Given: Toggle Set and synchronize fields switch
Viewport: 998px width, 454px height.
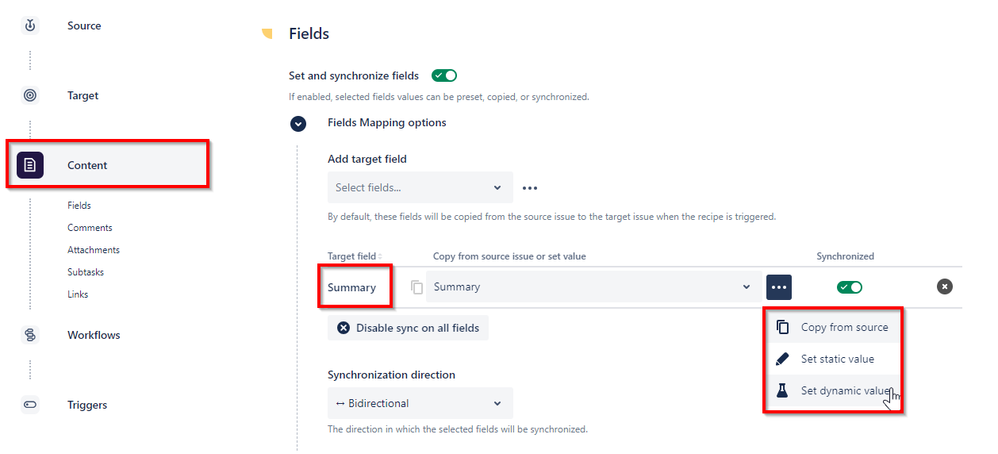Looking at the screenshot, I should pyautogui.click(x=444, y=76).
